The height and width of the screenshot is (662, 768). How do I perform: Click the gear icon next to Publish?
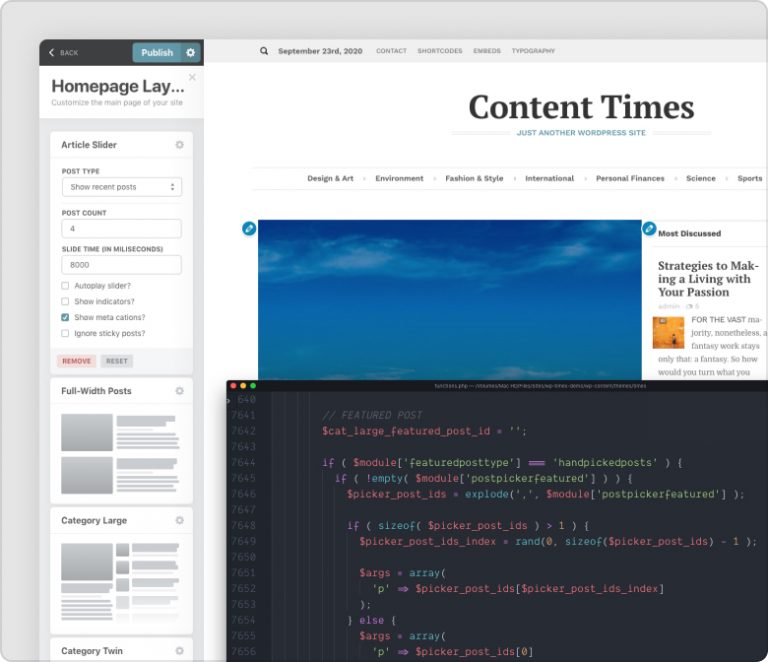(191, 53)
